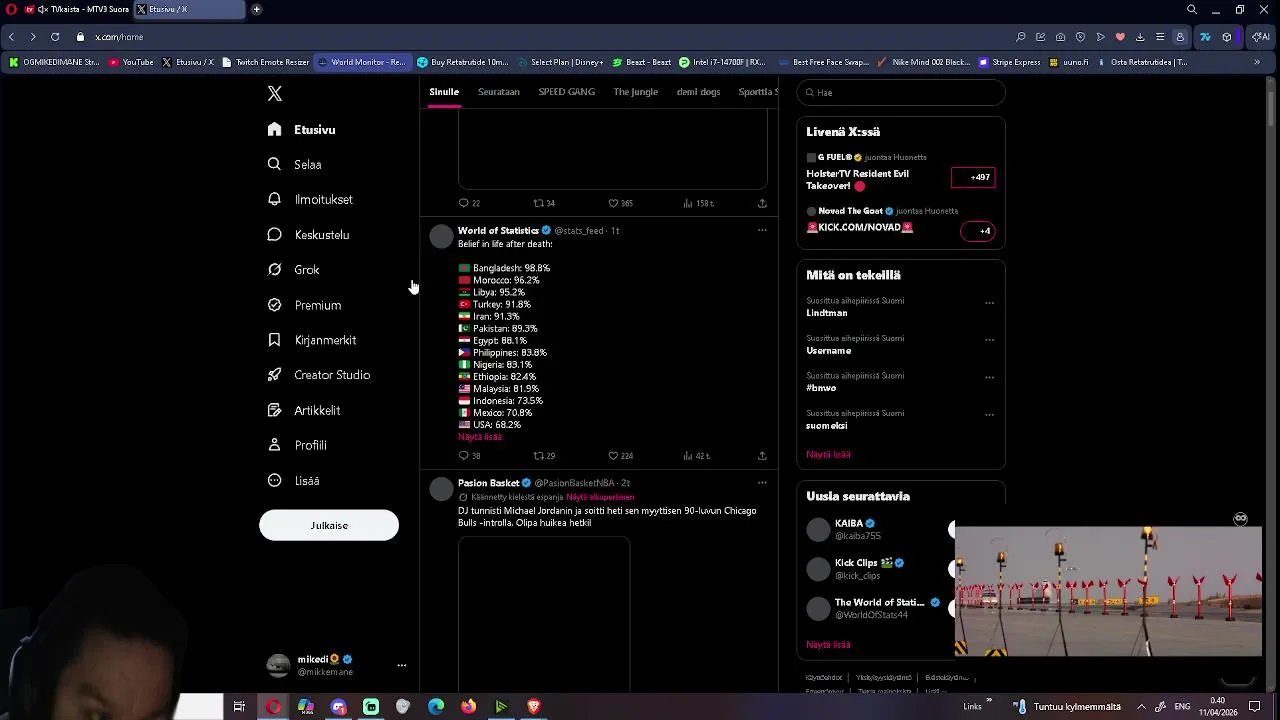
Task: Open Kick Clips suggested profile
Action: tap(856, 569)
